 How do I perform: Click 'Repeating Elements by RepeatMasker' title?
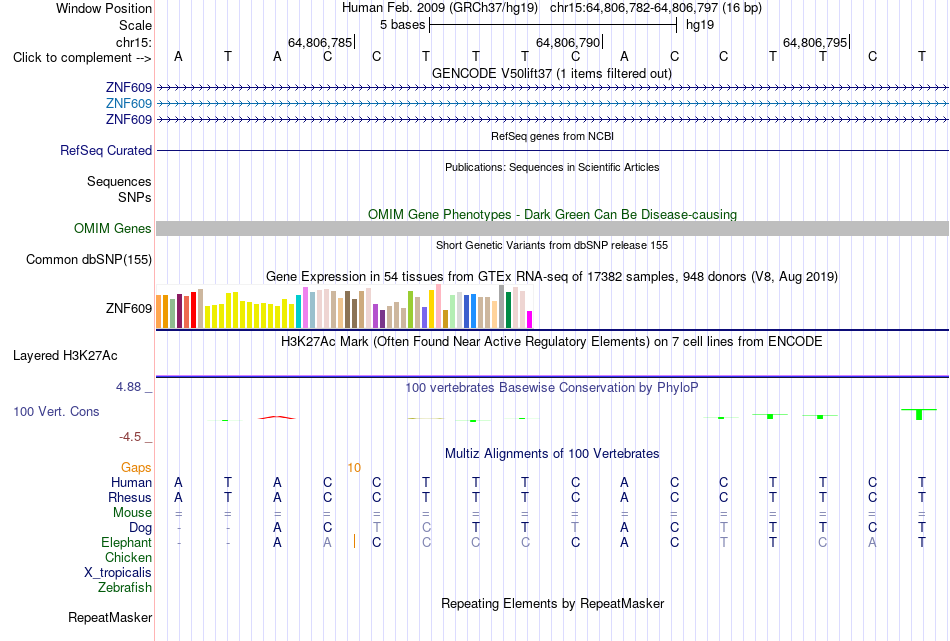(x=552, y=603)
